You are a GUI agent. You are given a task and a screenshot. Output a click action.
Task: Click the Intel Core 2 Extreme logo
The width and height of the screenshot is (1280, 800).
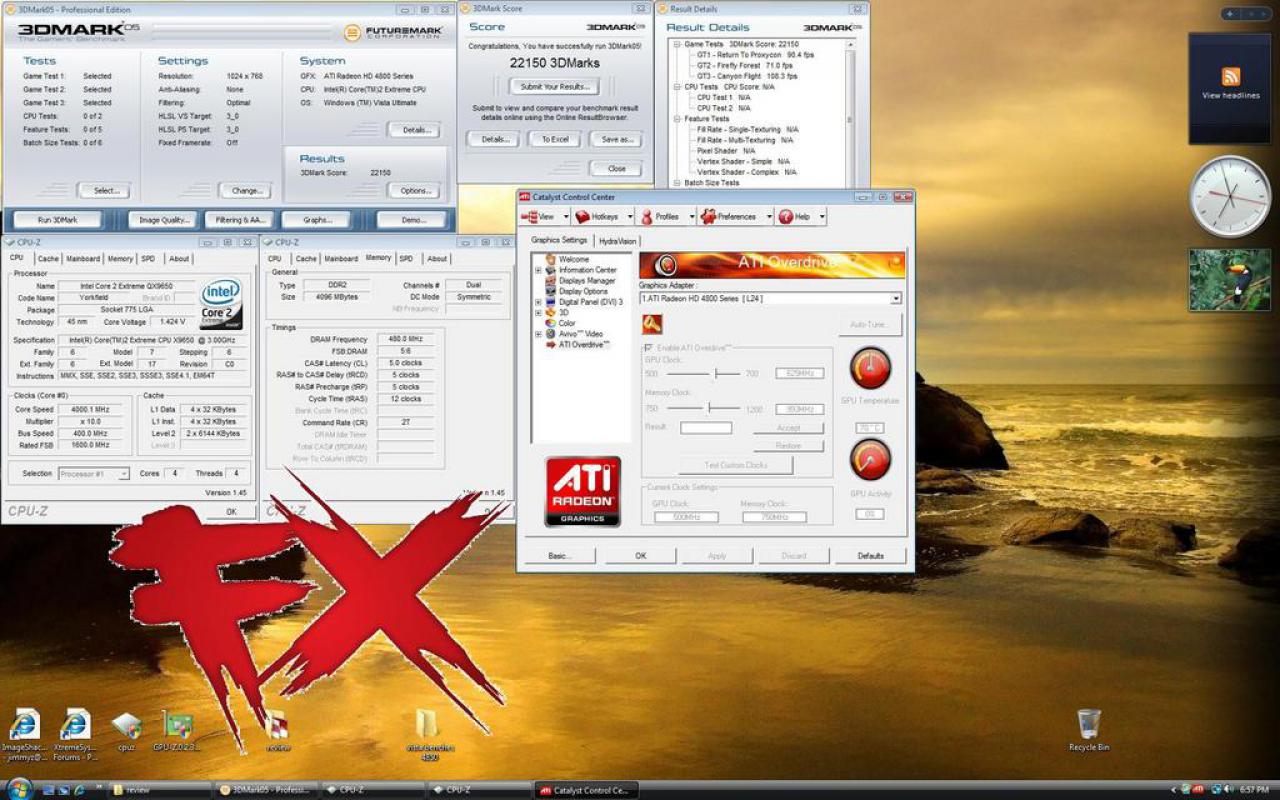221,305
